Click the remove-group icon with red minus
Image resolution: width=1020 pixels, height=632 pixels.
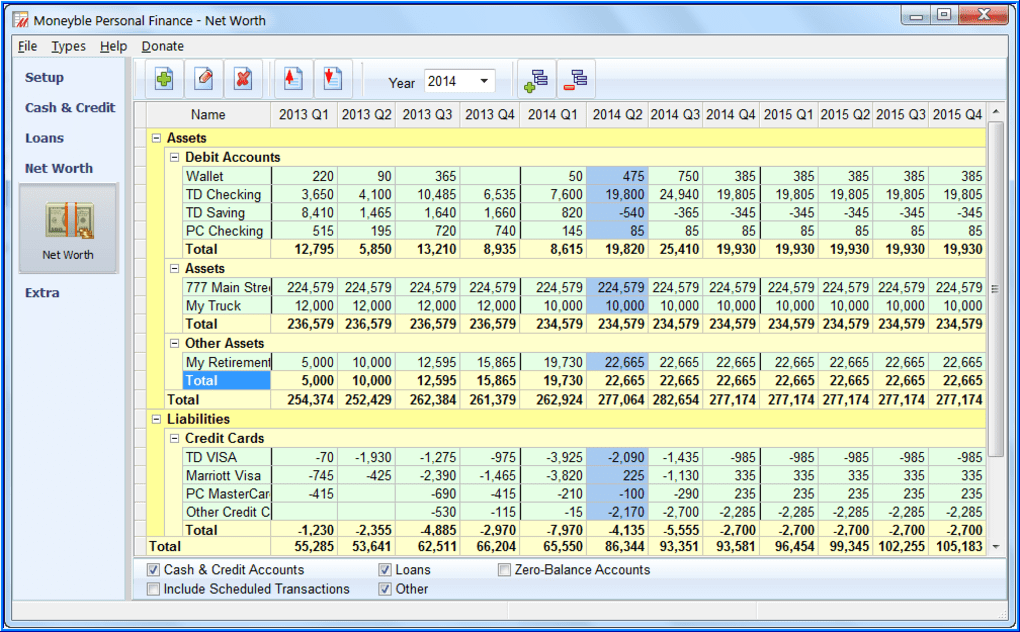click(x=575, y=78)
